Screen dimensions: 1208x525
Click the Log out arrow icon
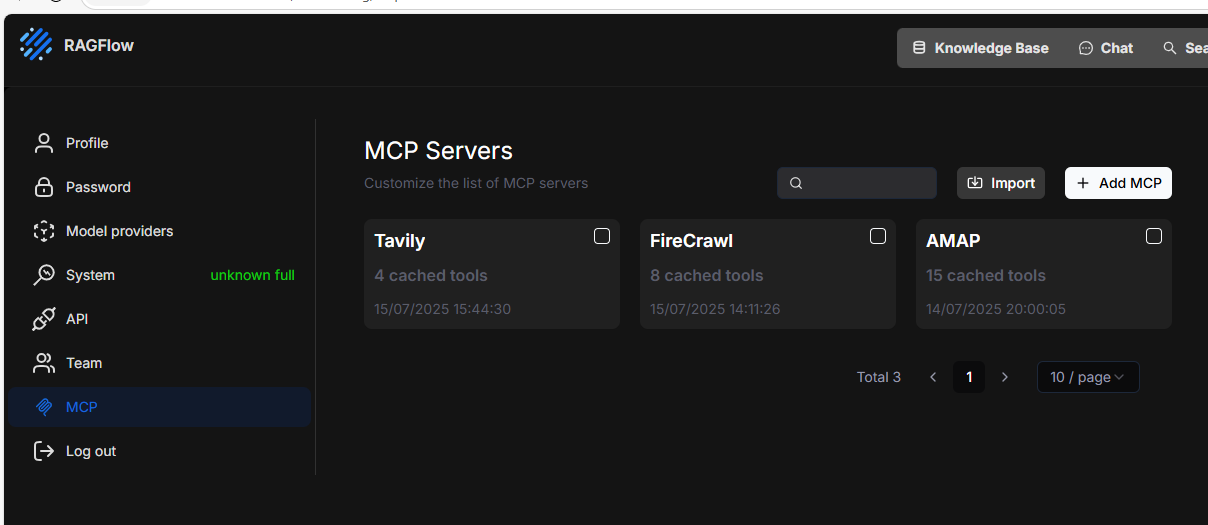[x=43, y=451]
